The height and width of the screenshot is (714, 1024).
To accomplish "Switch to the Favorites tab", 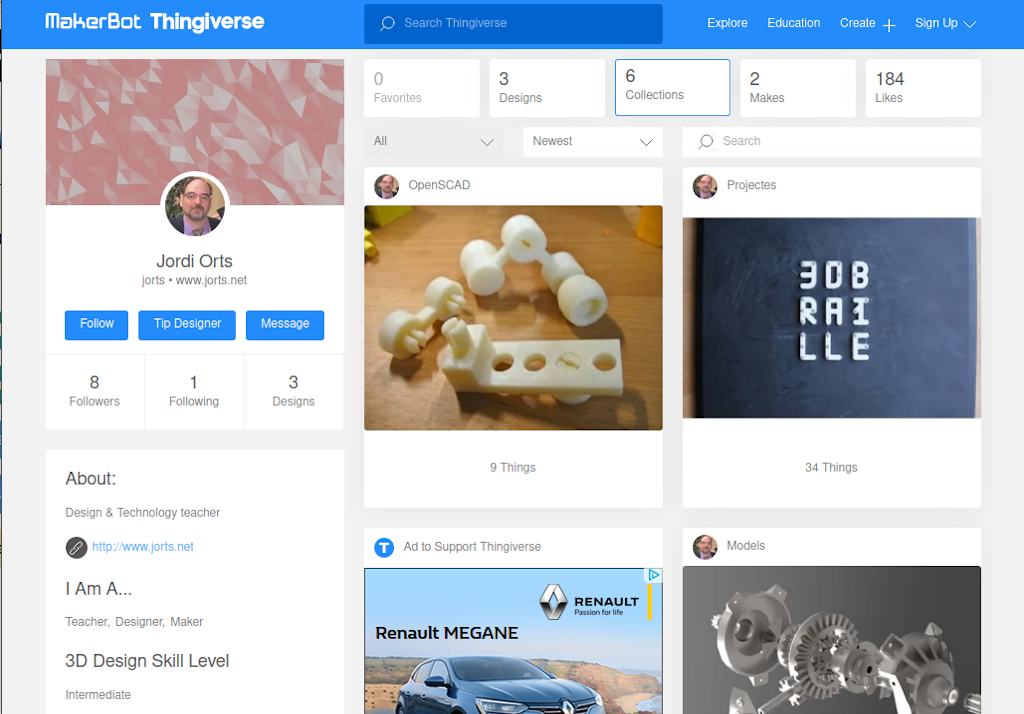I will pyautogui.click(x=422, y=88).
